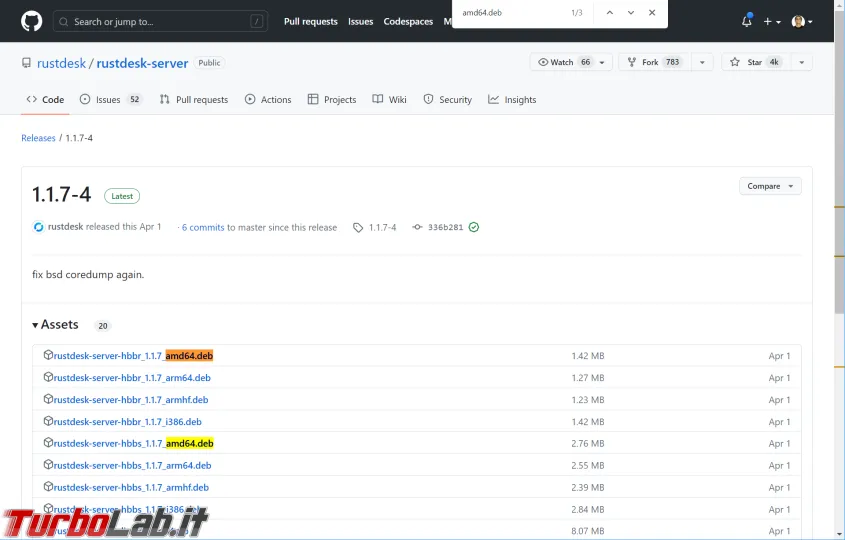Focus the Search or jump to field

pyautogui.click(x=160, y=21)
